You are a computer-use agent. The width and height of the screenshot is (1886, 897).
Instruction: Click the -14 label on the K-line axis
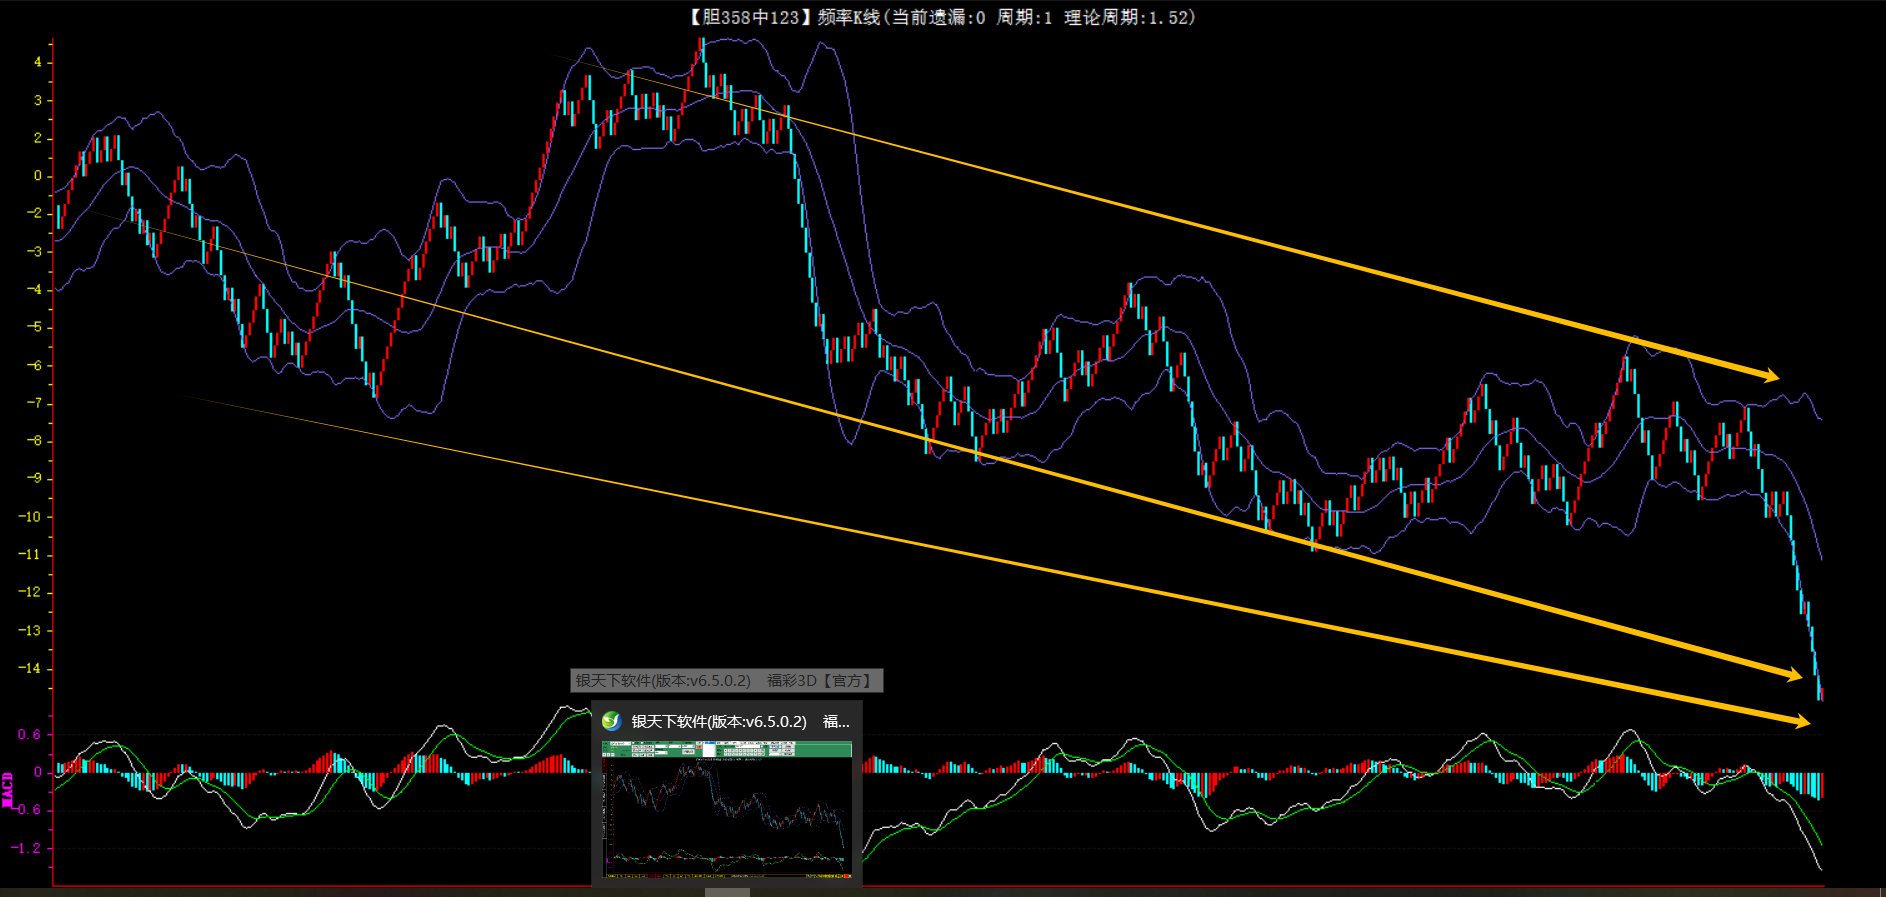30,668
